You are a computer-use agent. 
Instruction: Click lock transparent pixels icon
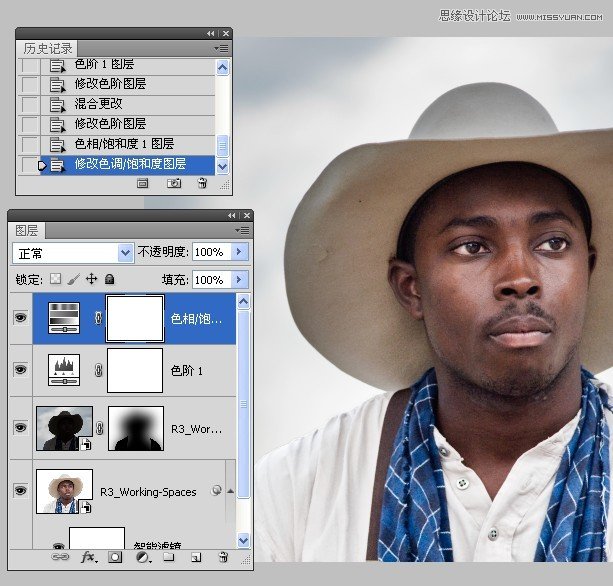(x=56, y=279)
